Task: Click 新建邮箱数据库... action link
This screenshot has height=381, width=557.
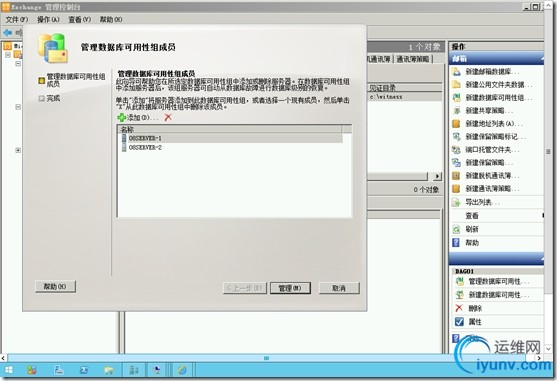Action: coord(492,72)
